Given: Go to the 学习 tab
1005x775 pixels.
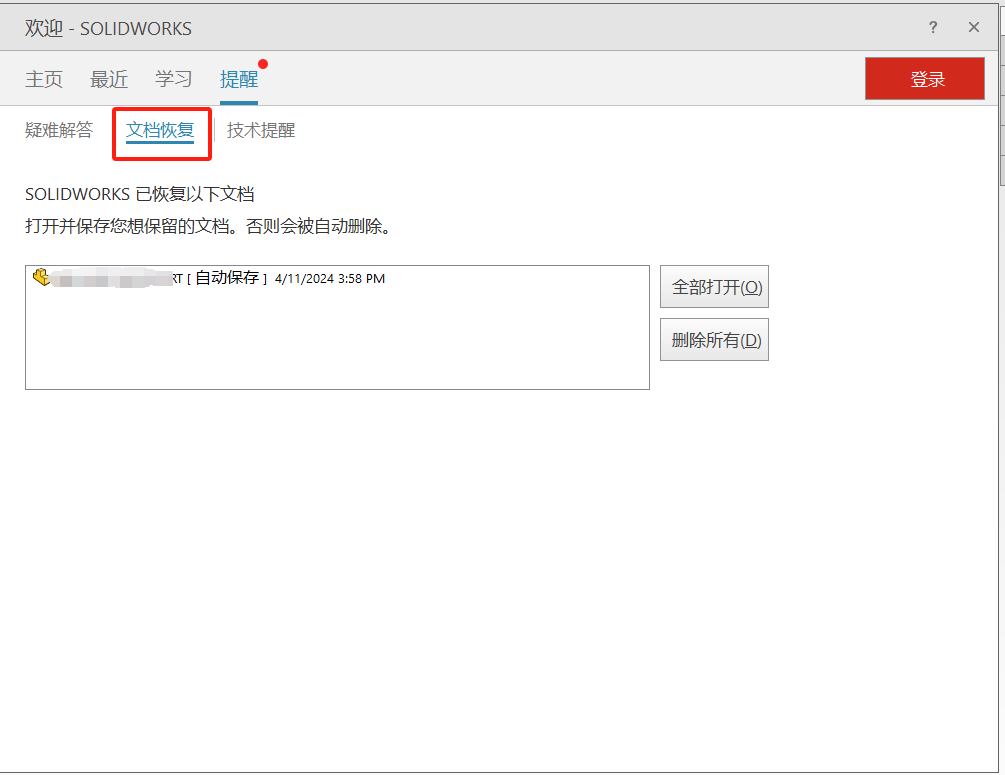Looking at the screenshot, I should [174, 80].
